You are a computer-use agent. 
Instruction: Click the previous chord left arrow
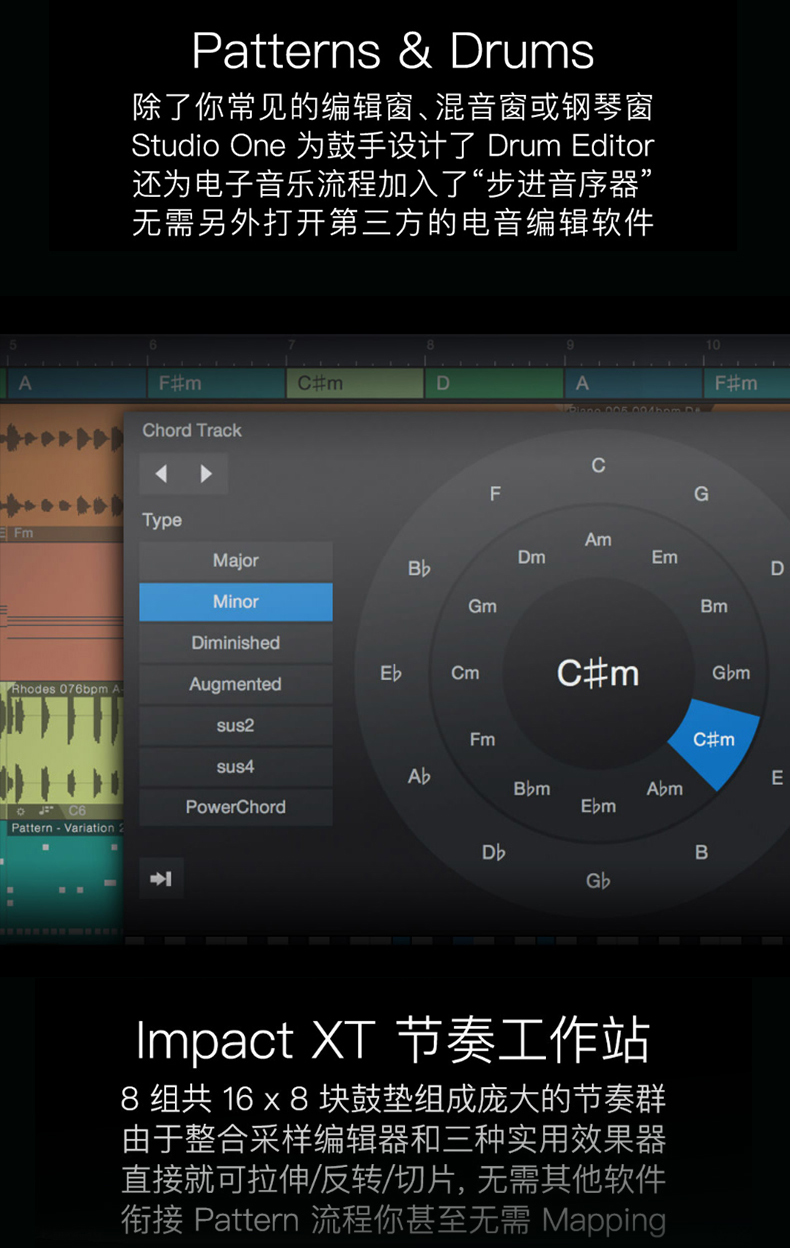click(161, 474)
